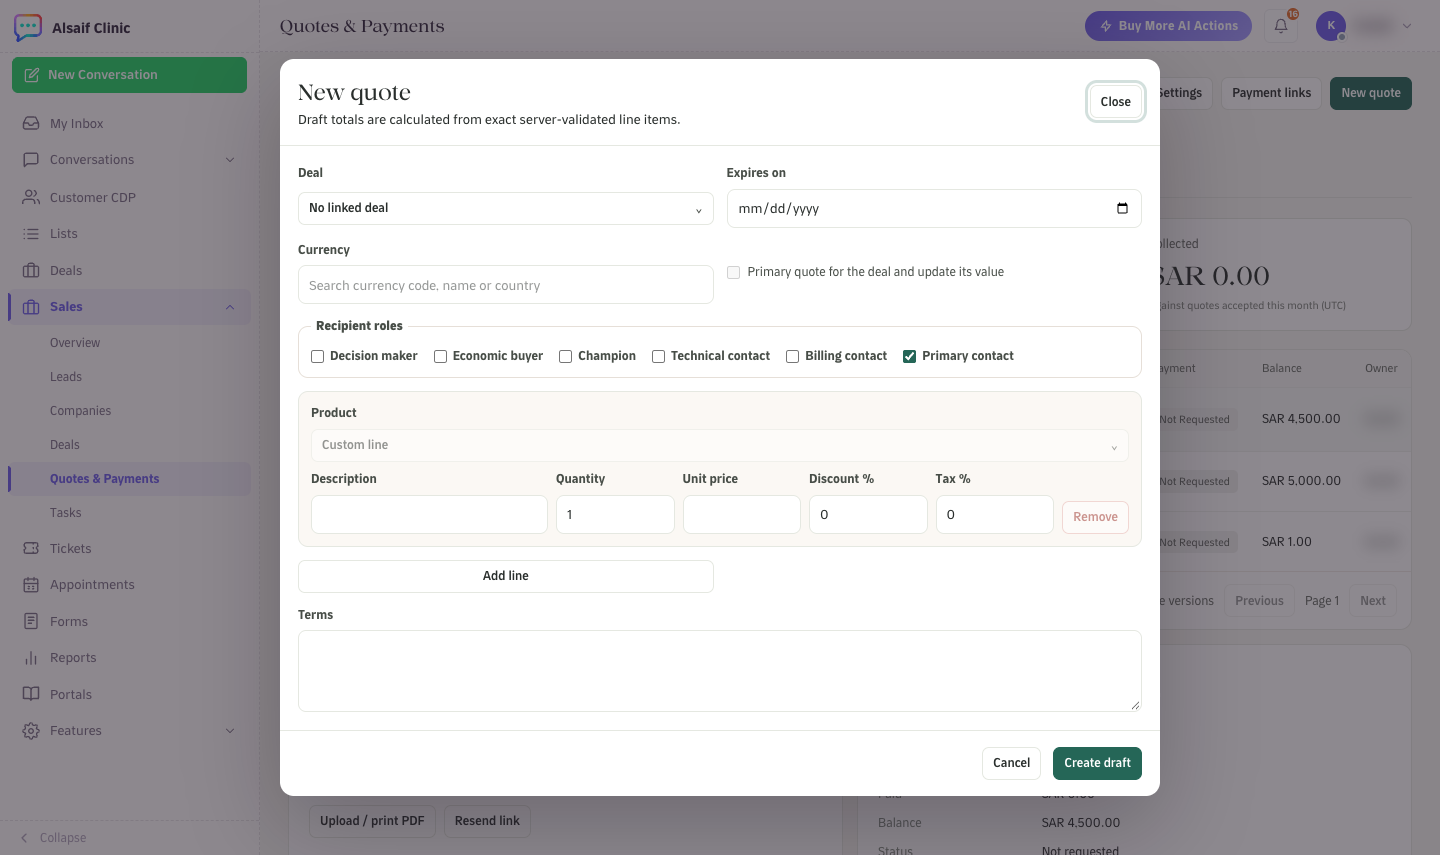This screenshot has height=855, width=1440.
Task: Click the Portals book icon
Action: point(31,694)
